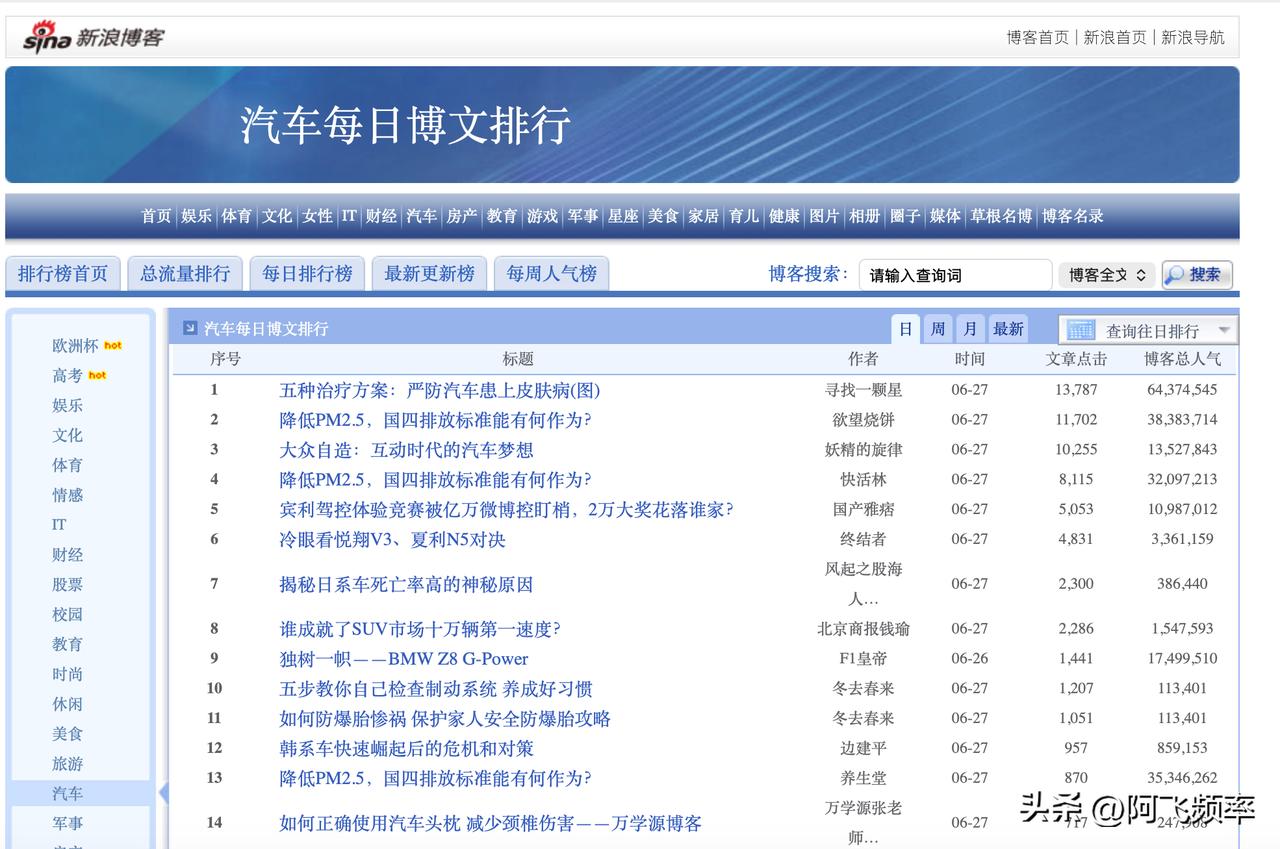Click the arrow icon before 汽车每日博文排行 panel title
The width and height of the screenshot is (1280, 849).
point(190,328)
